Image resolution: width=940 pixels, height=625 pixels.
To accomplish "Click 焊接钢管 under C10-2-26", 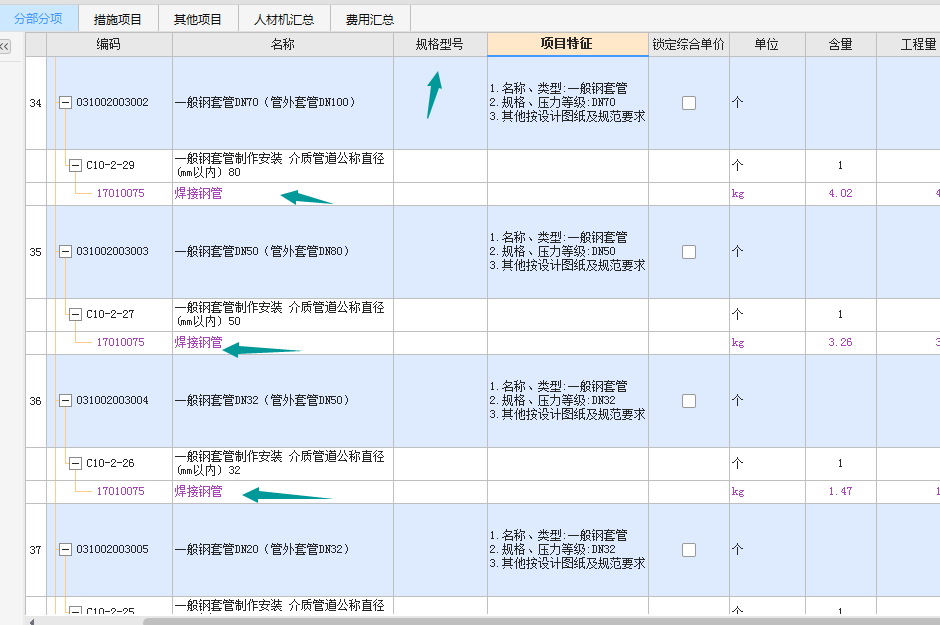I will tap(198, 491).
